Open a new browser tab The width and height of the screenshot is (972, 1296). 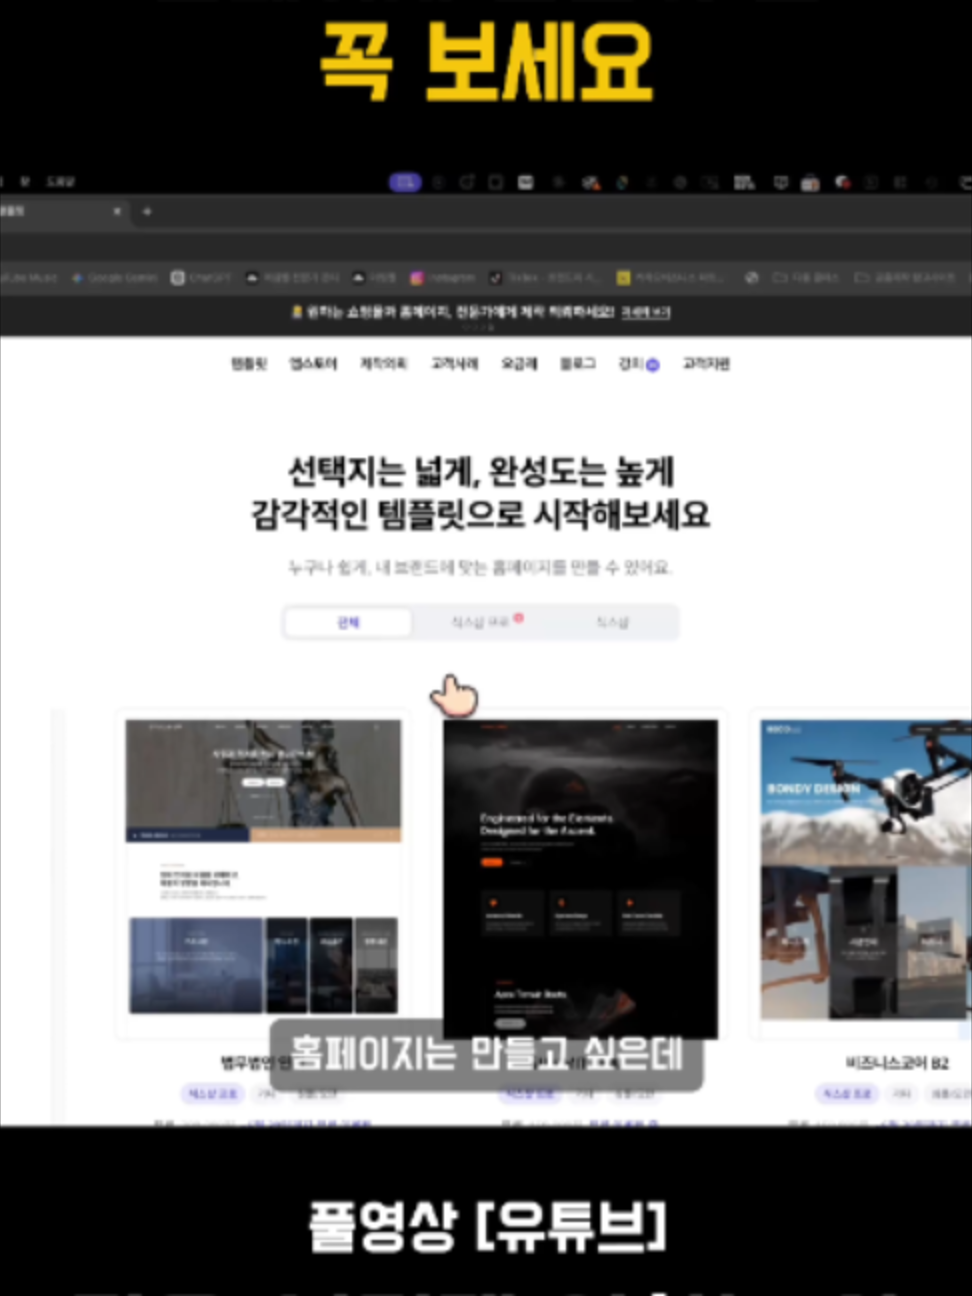pyautogui.click(x=147, y=211)
